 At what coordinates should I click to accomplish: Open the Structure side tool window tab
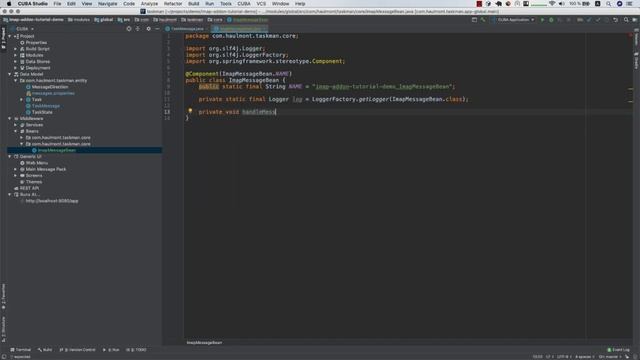point(3,329)
